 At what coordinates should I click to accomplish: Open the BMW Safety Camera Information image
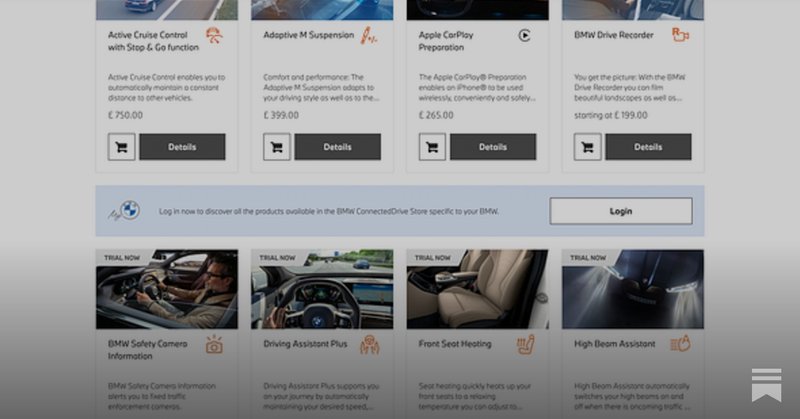(167, 289)
